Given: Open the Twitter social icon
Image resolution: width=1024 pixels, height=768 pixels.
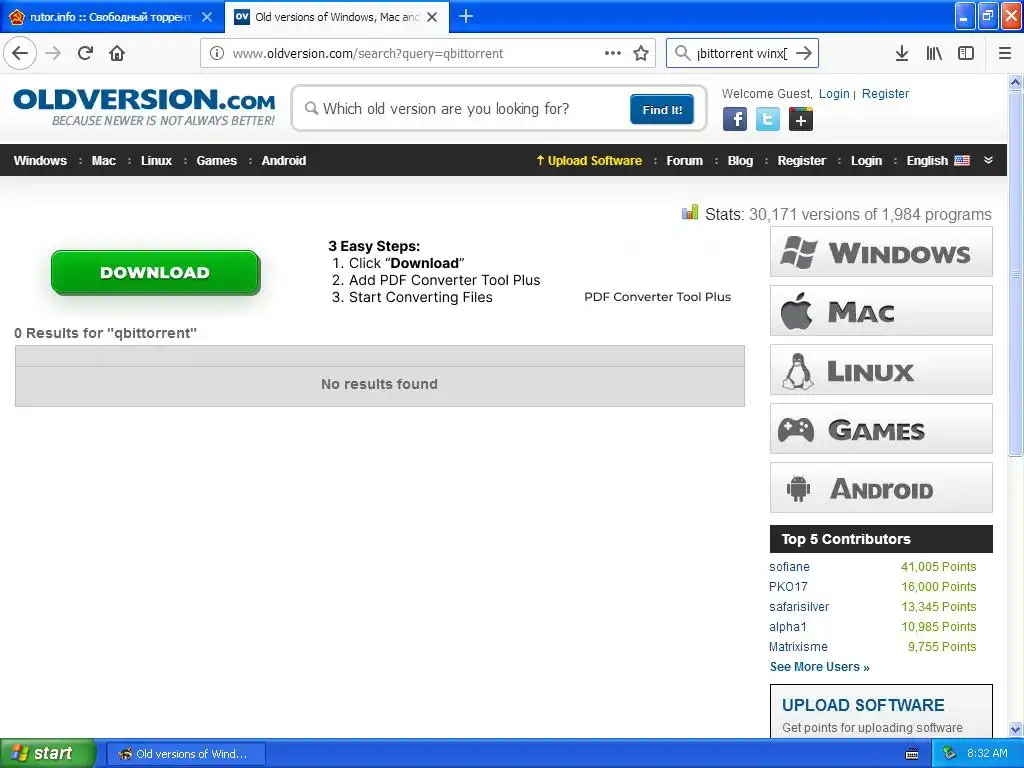Looking at the screenshot, I should click(767, 120).
